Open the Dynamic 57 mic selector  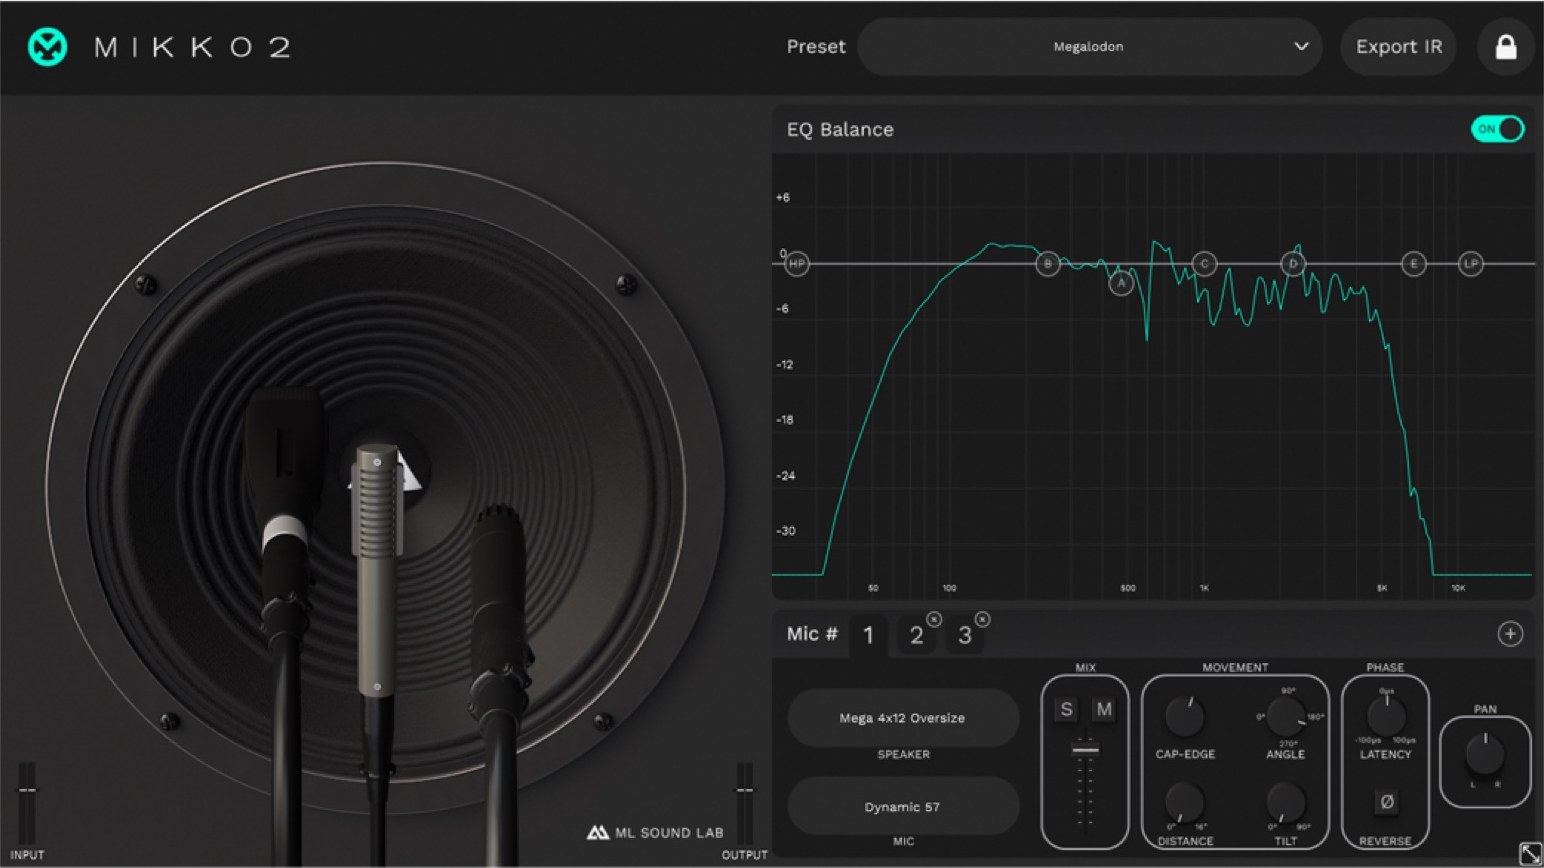(x=903, y=807)
